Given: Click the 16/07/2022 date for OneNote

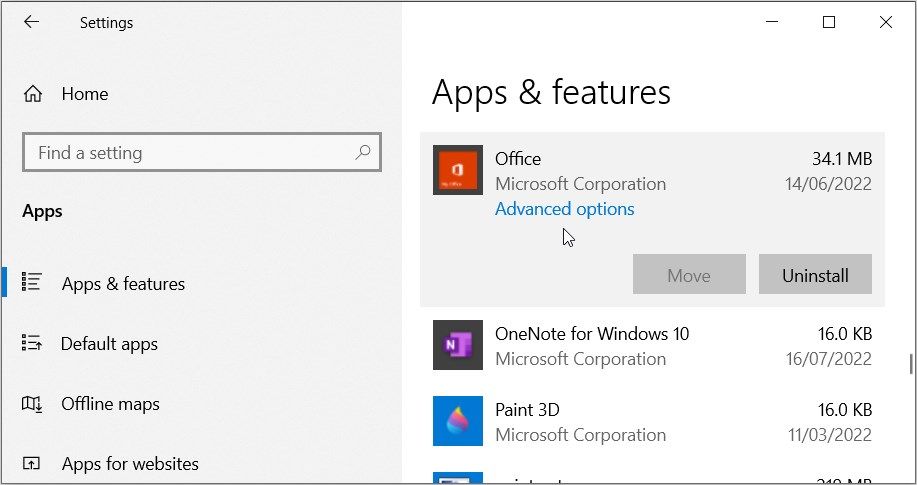Looking at the screenshot, I should [828, 359].
